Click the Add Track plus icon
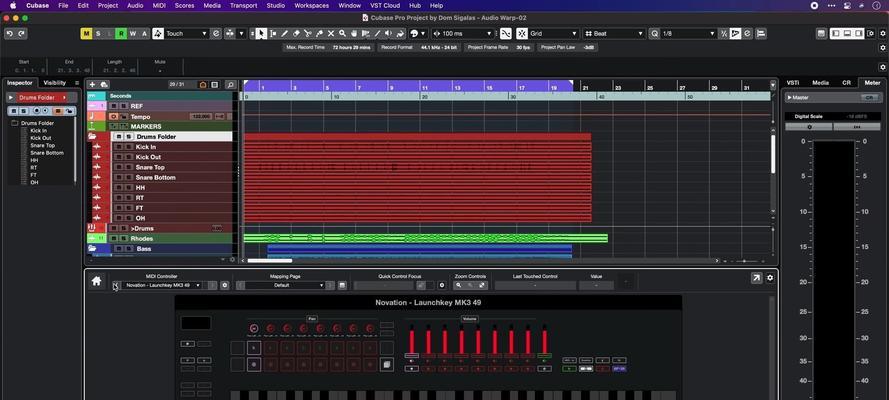Image resolution: width=889 pixels, height=400 pixels. click(x=92, y=85)
